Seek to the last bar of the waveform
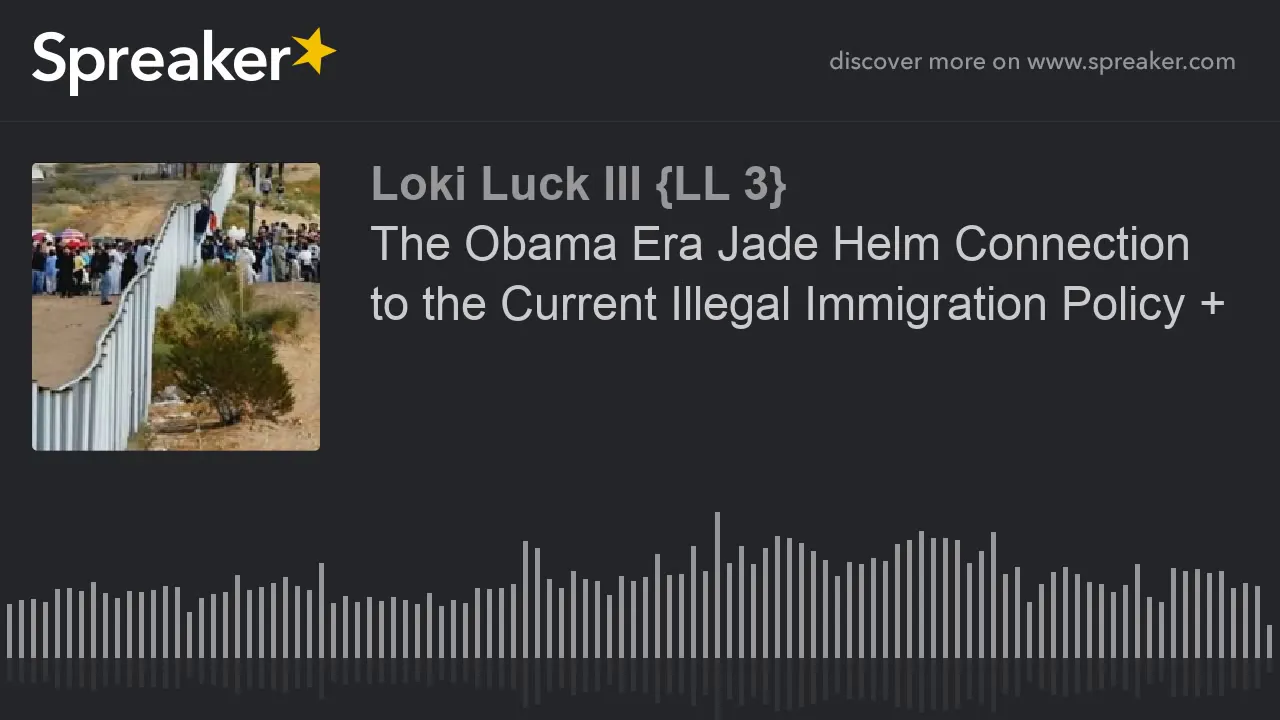The height and width of the screenshot is (720, 1280). pyautogui.click(x=1269, y=641)
